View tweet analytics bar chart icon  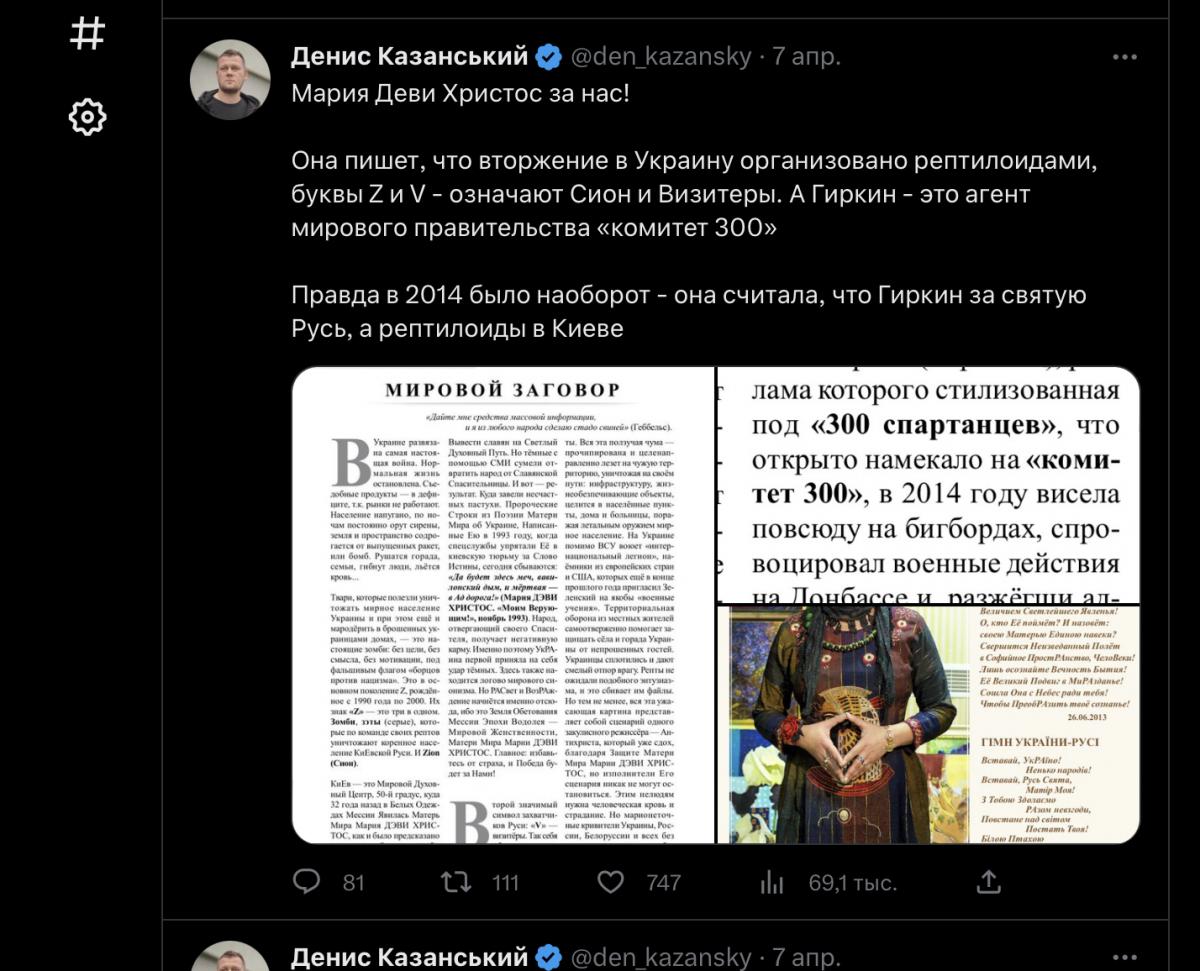coord(772,881)
